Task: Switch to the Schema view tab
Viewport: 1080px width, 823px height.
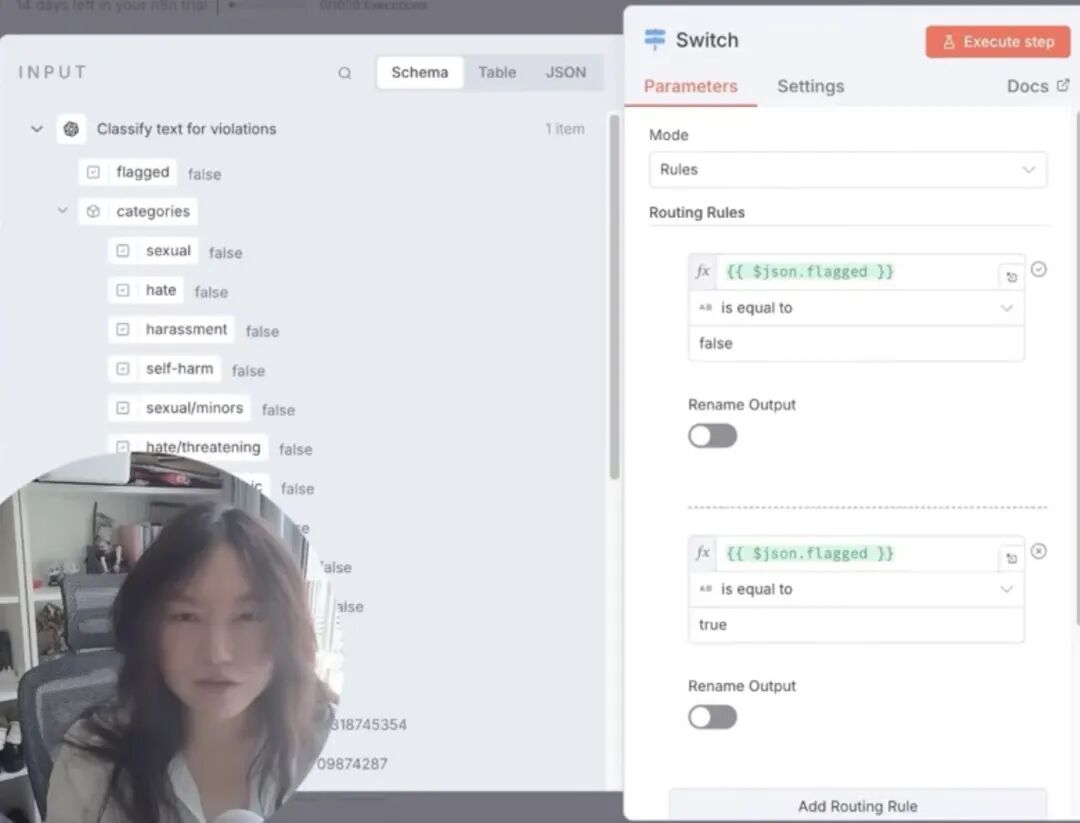Action: (419, 72)
